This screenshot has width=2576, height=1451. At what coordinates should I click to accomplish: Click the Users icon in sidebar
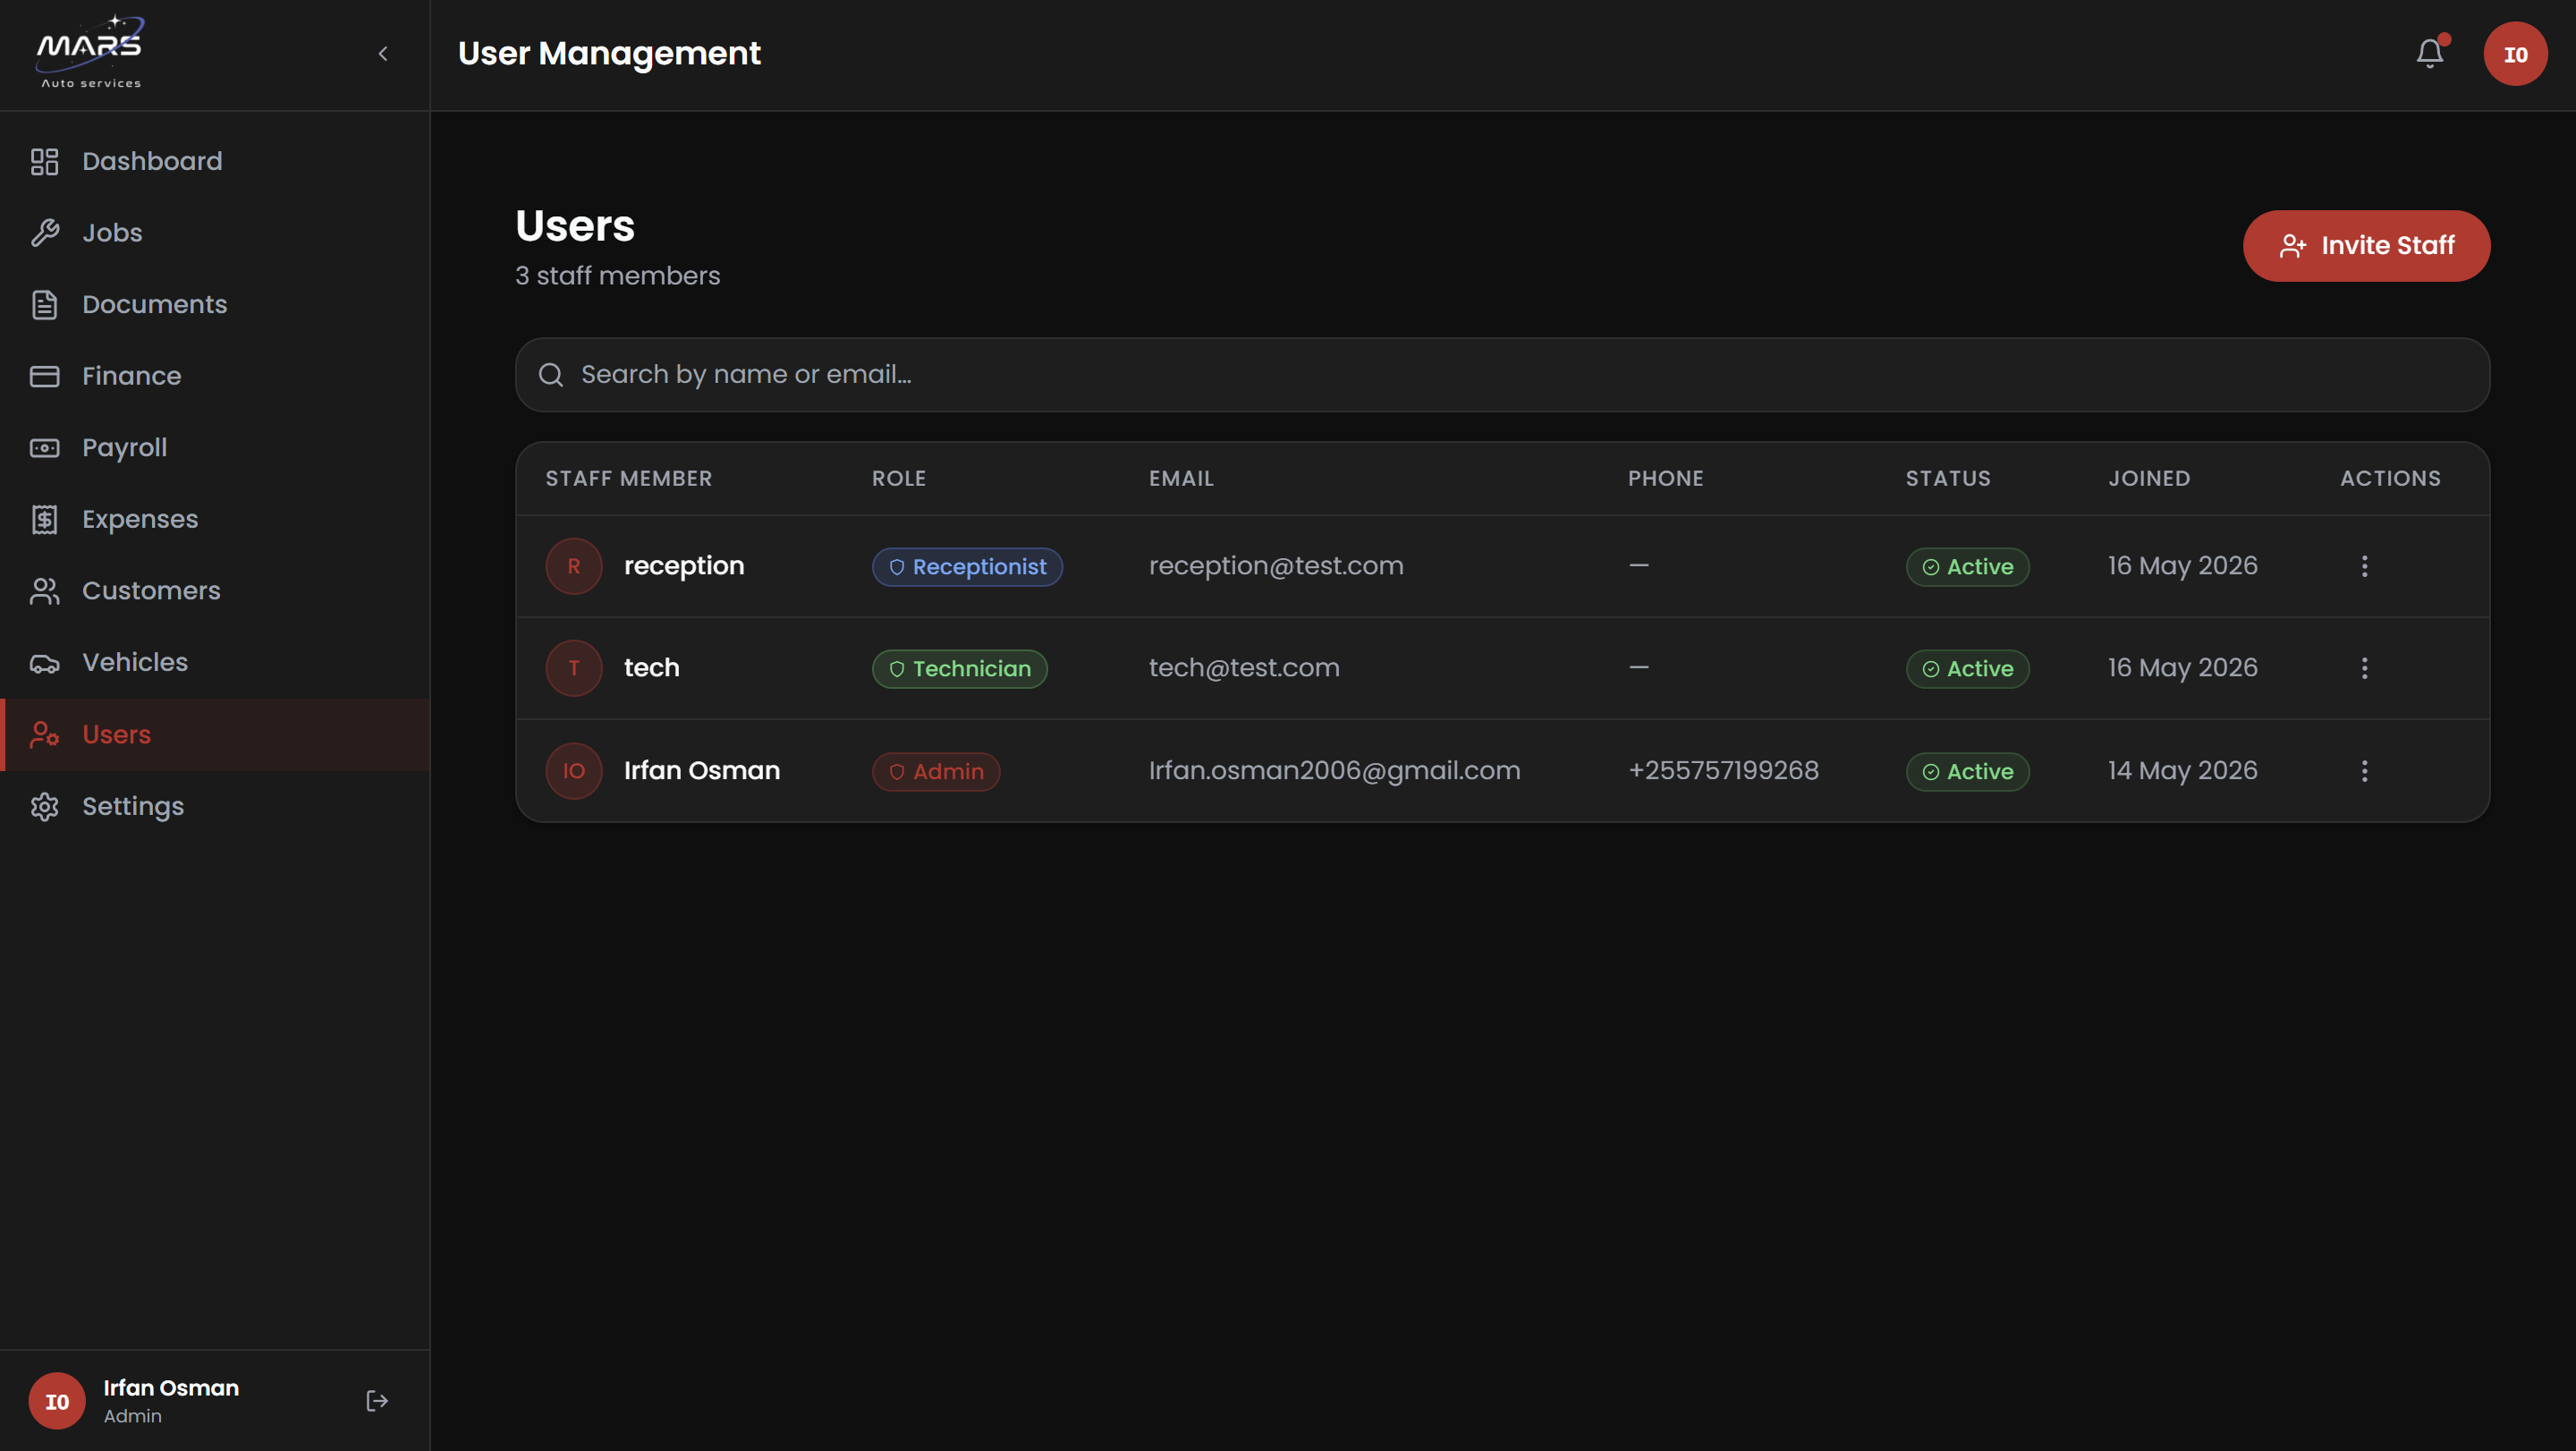44,735
